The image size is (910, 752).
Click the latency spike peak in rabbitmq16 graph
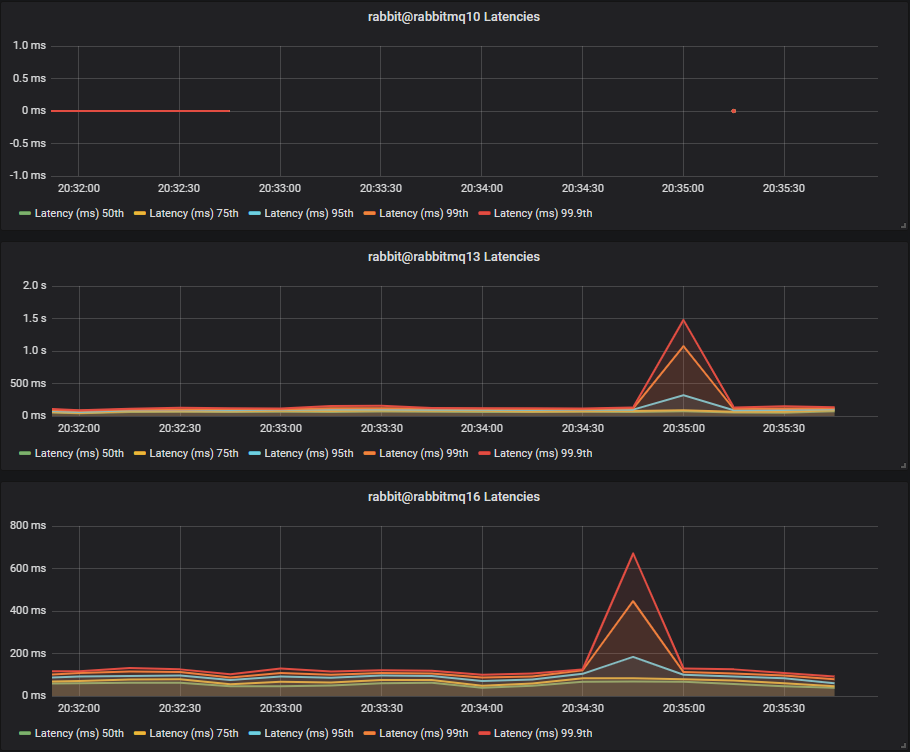click(x=632, y=552)
